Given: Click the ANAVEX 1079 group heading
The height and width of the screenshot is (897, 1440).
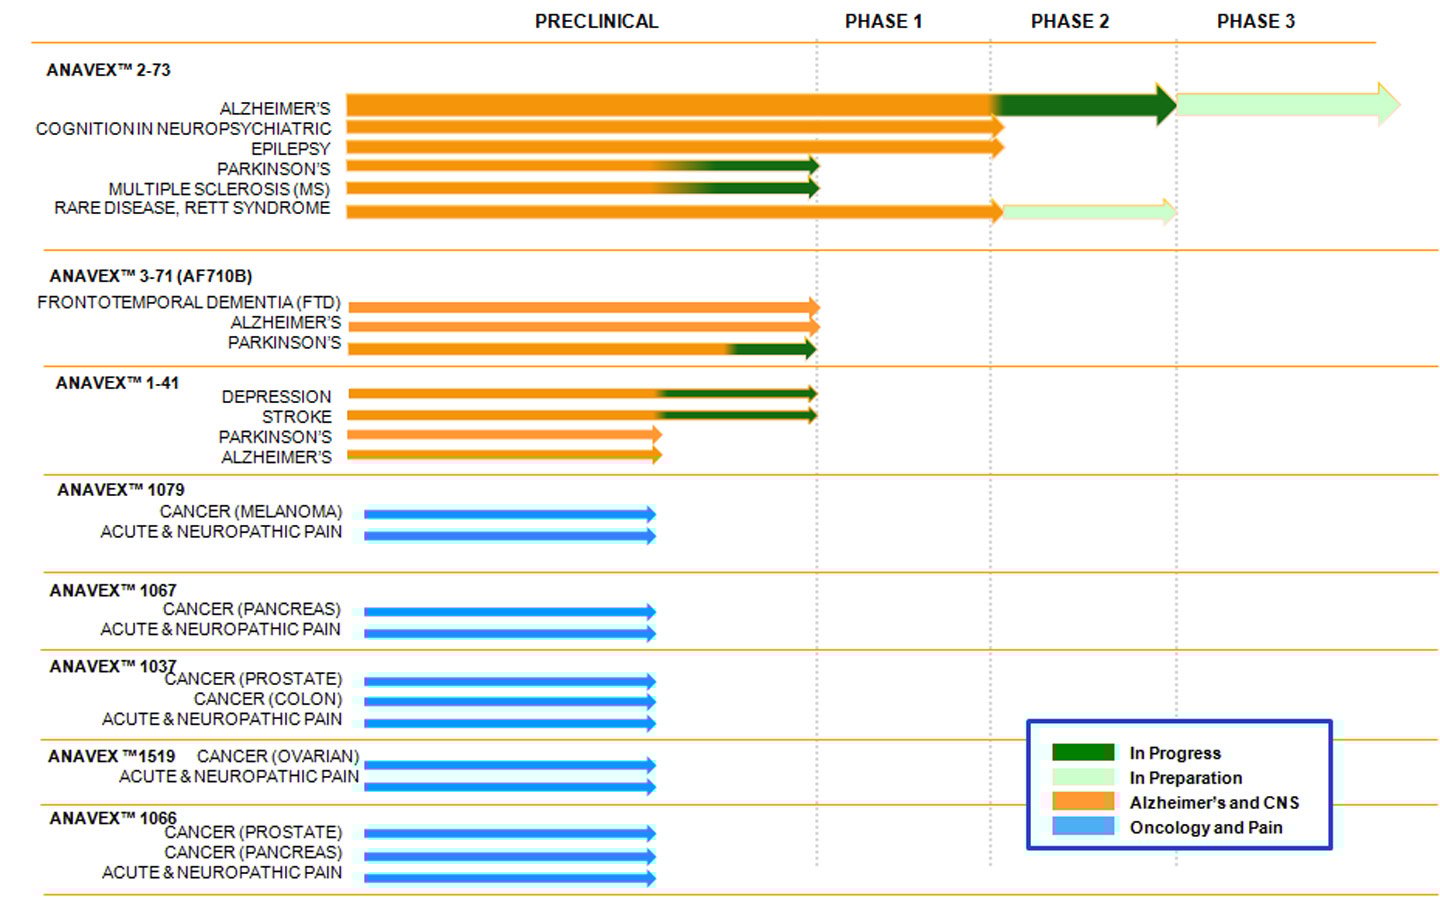Looking at the screenshot, I should click(x=120, y=490).
